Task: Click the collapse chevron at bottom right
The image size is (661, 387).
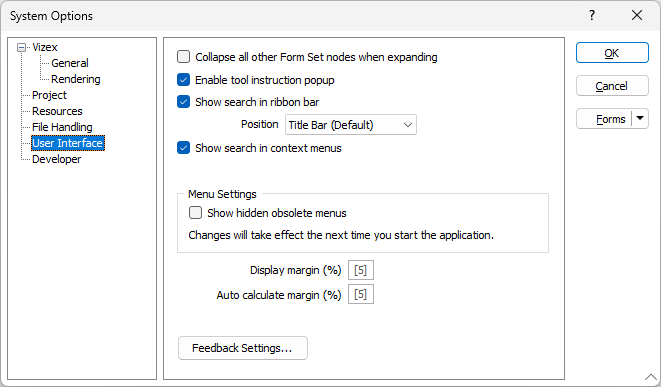Action: pyautogui.click(x=651, y=377)
